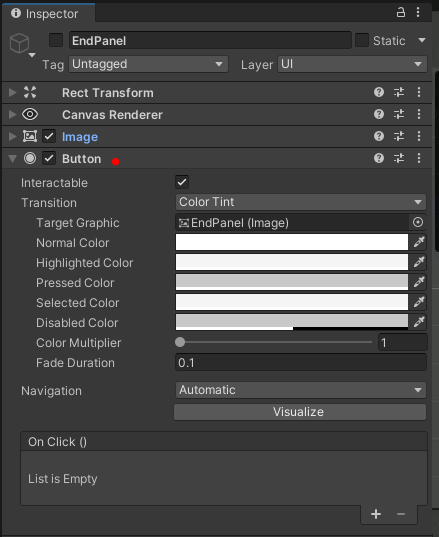Open the Static flags dropdown arrow
Image resolution: width=439 pixels, height=537 pixels.
[422, 40]
